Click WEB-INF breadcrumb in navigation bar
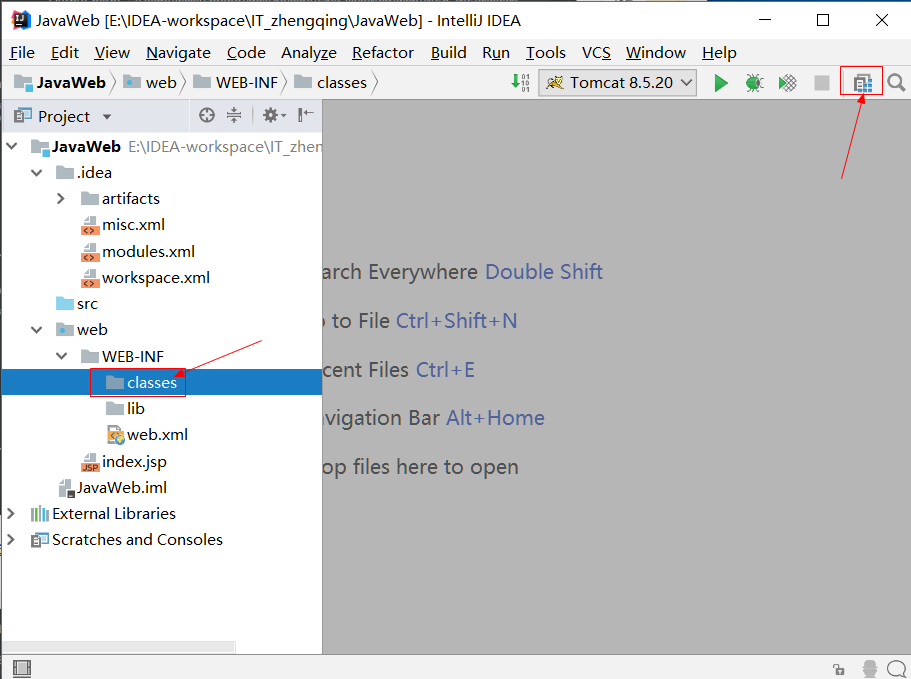Viewport: 911px width, 679px height. (x=236, y=82)
